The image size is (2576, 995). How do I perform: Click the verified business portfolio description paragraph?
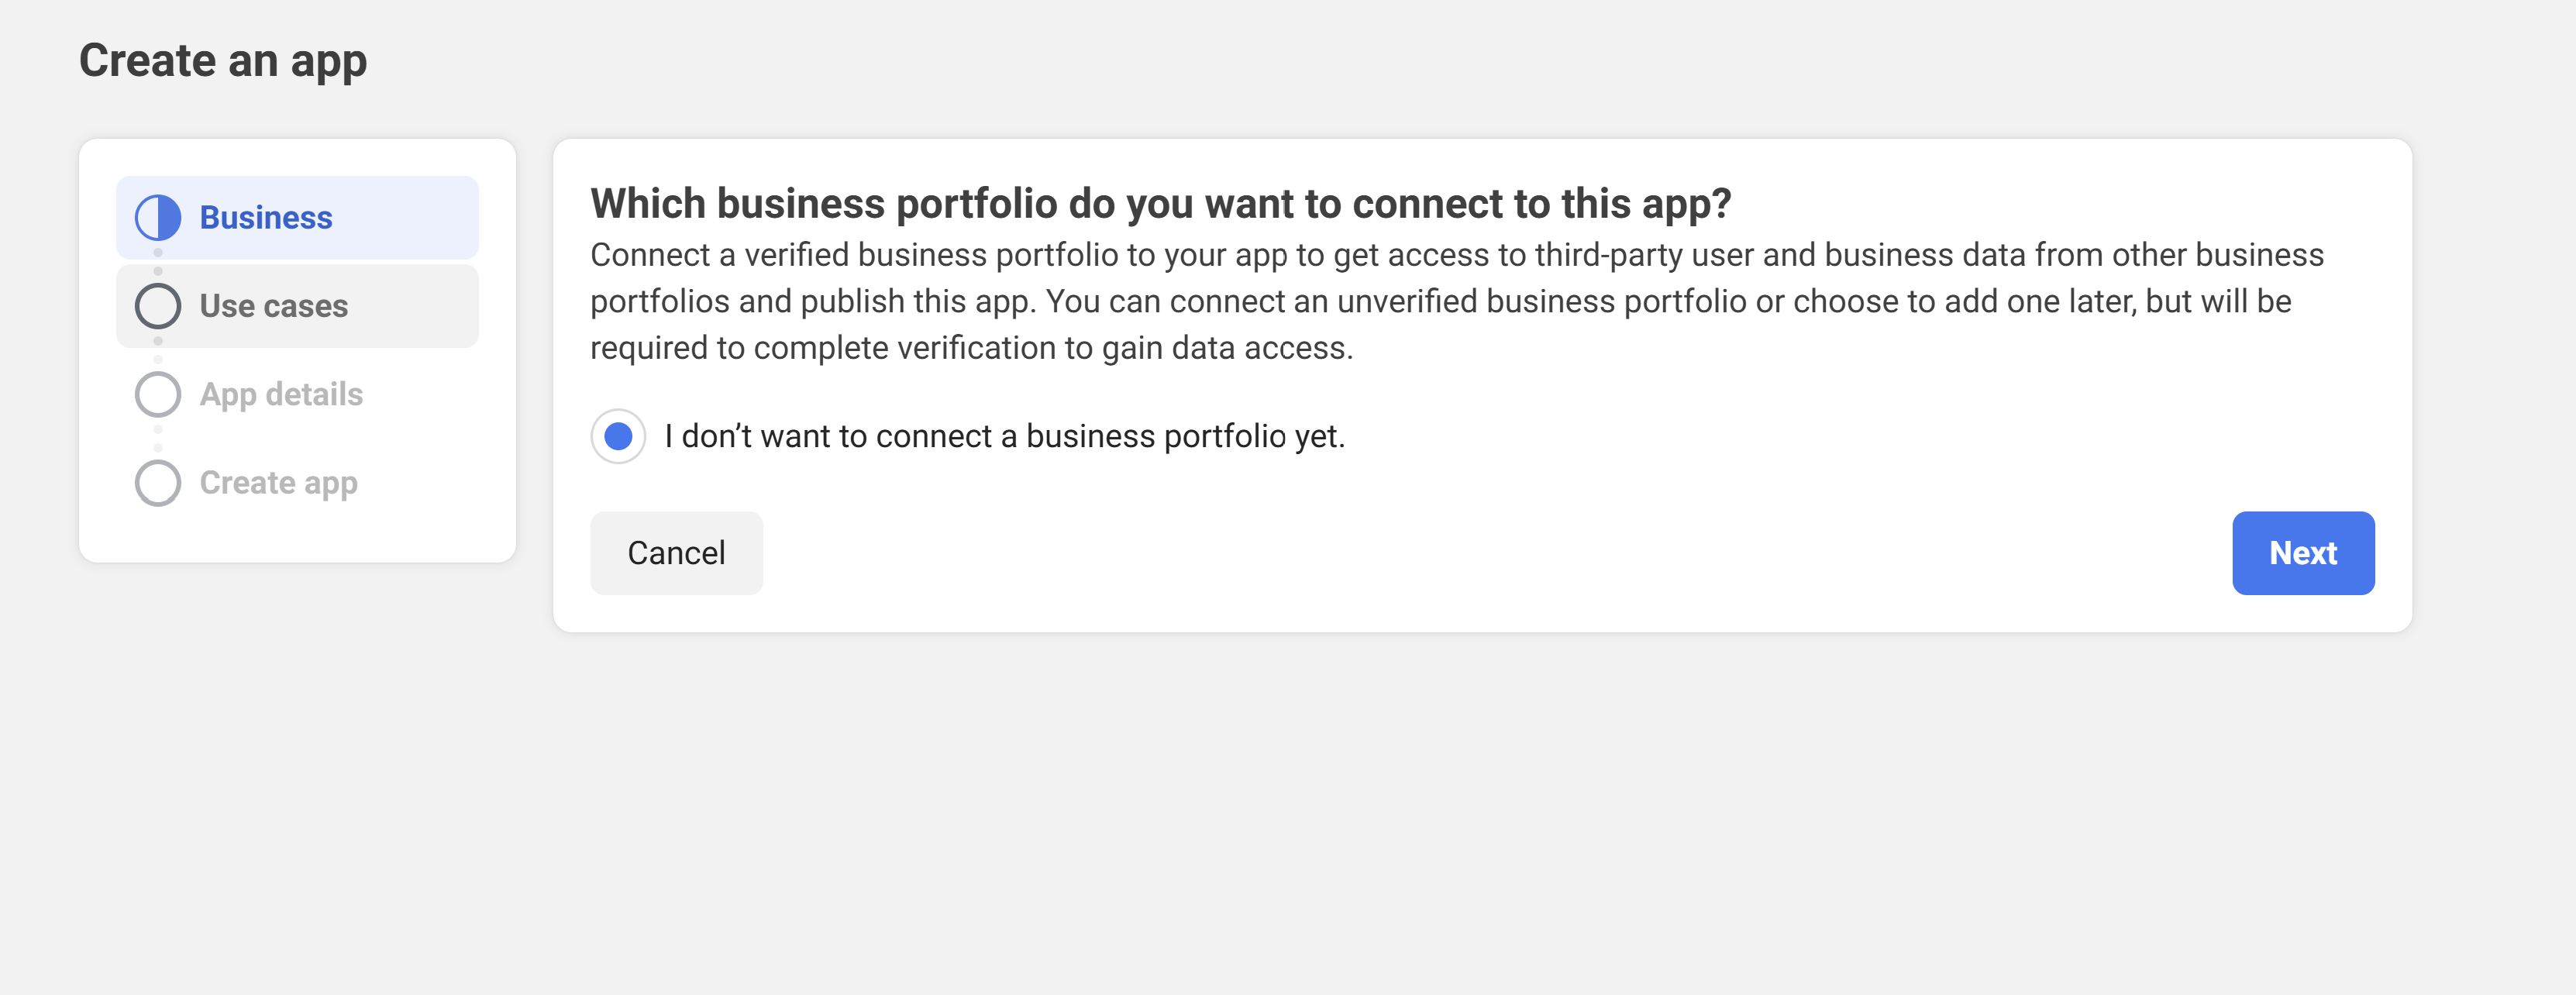coord(1456,301)
